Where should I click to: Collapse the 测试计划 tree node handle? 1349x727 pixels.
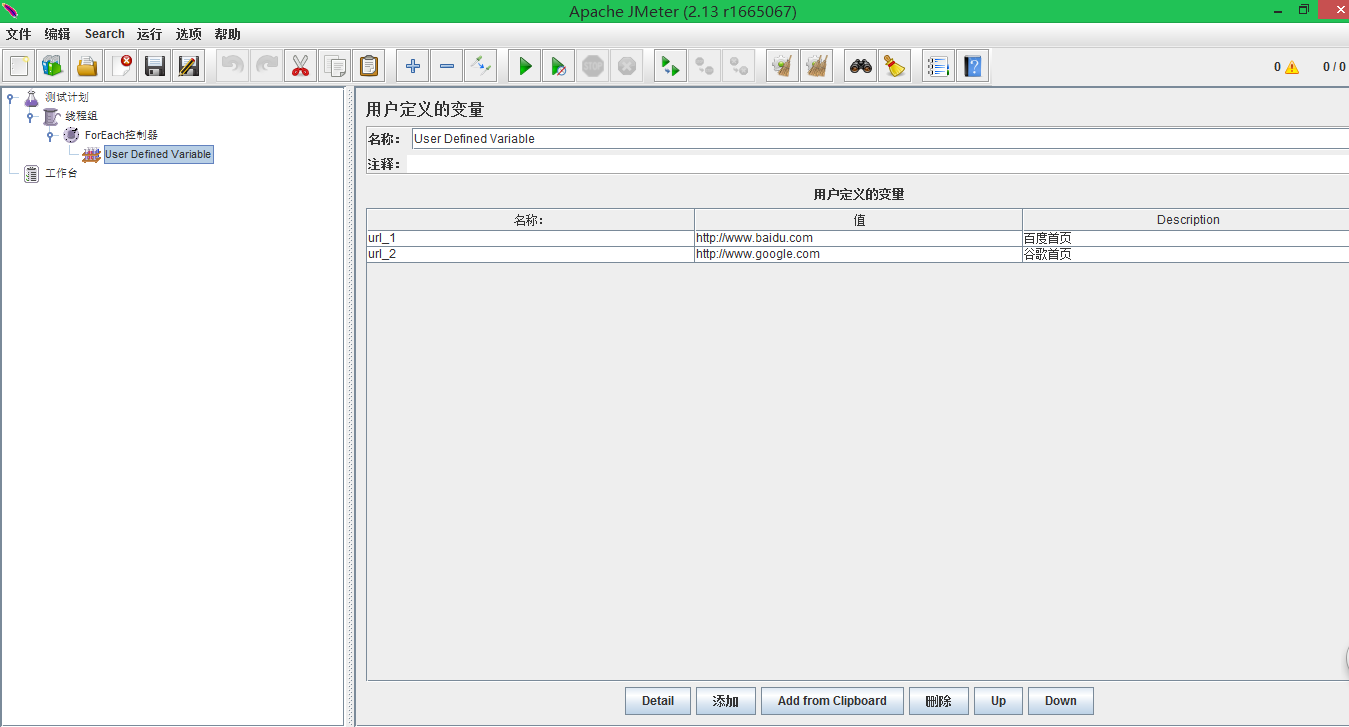(x=10, y=98)
